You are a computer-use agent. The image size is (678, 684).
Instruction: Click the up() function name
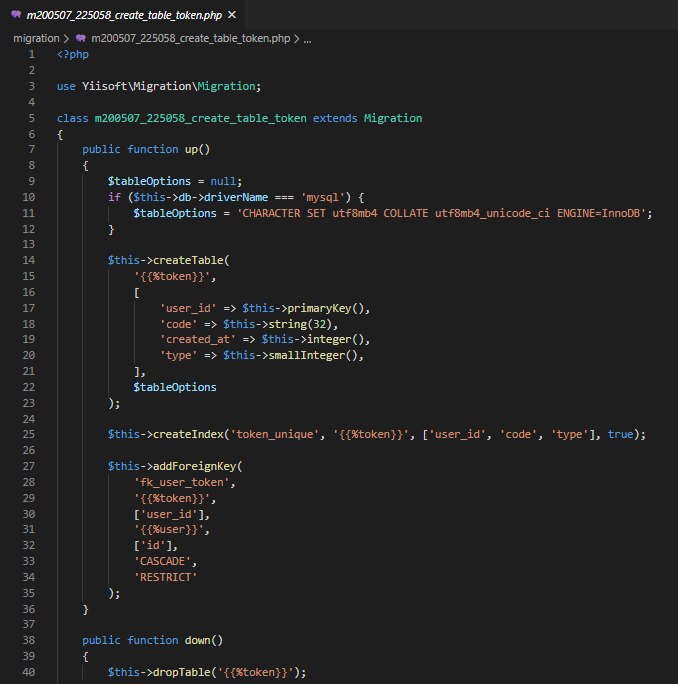pos(197,150)
